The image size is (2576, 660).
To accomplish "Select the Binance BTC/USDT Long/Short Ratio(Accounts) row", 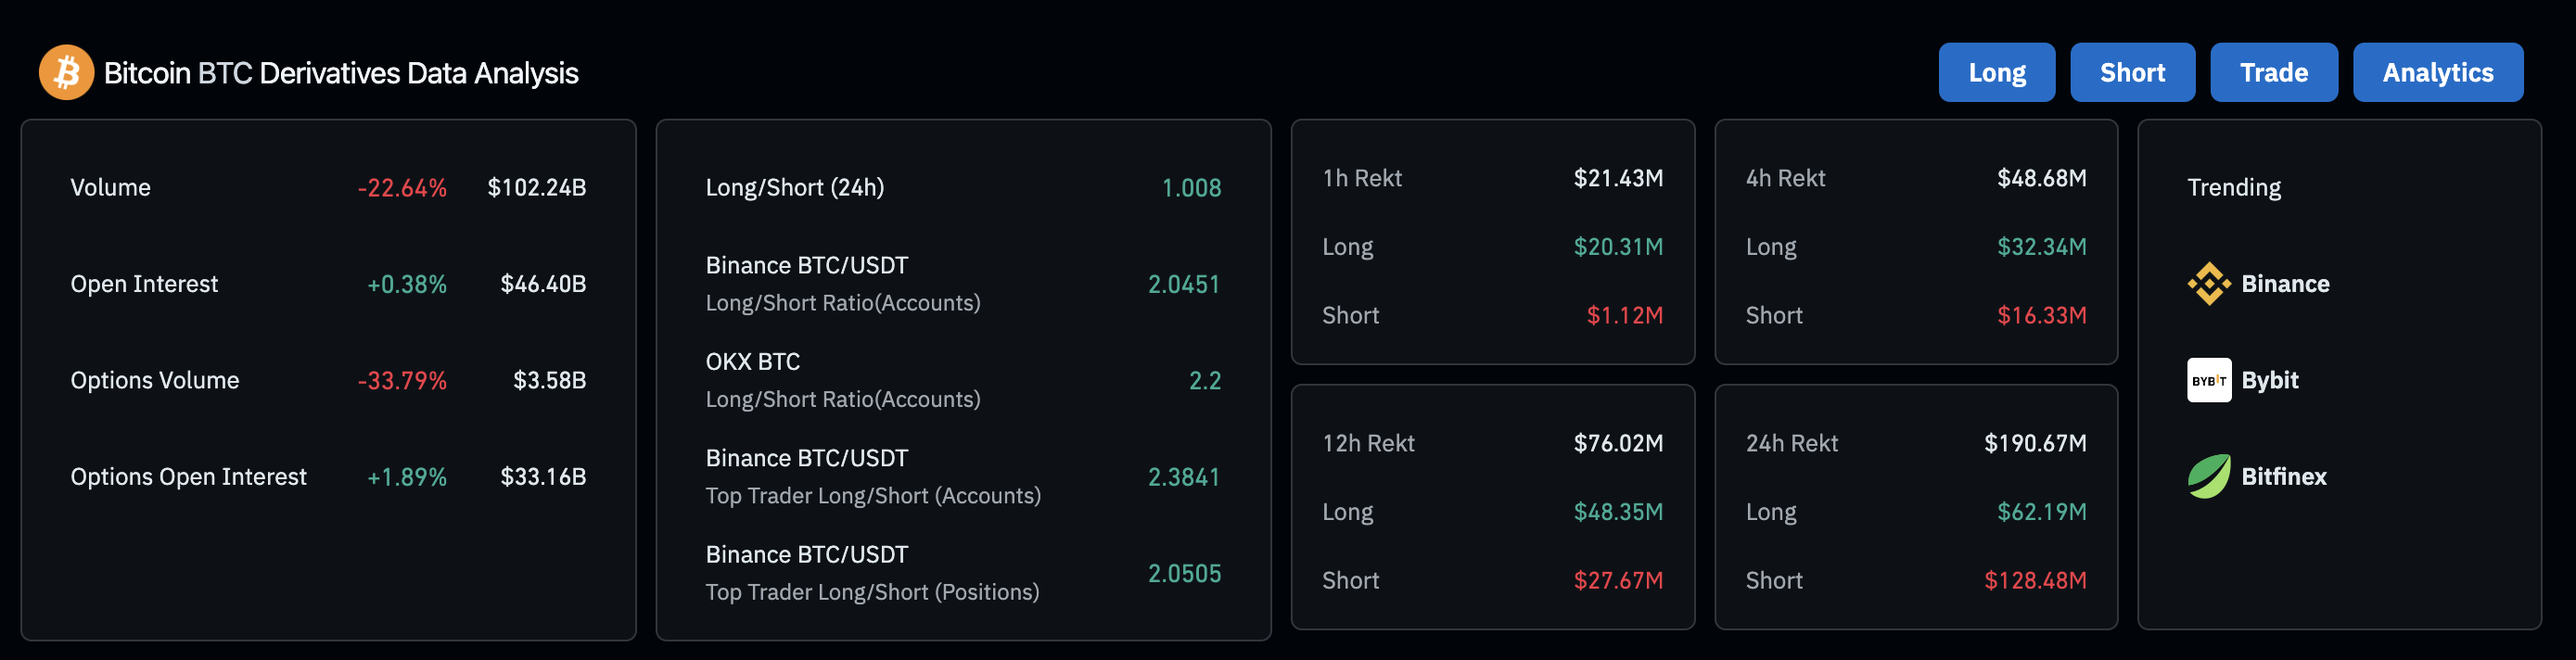I will point(842,284).
